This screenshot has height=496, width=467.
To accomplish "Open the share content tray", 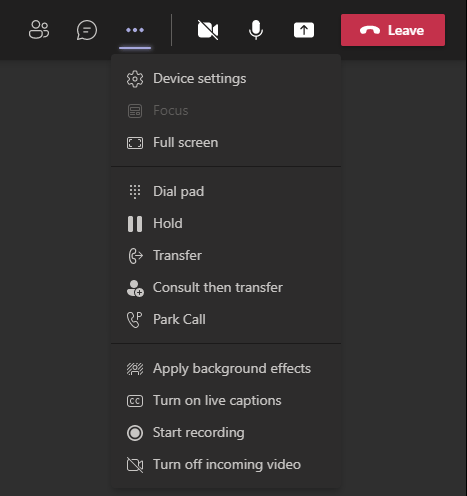I will click(304, 30).
